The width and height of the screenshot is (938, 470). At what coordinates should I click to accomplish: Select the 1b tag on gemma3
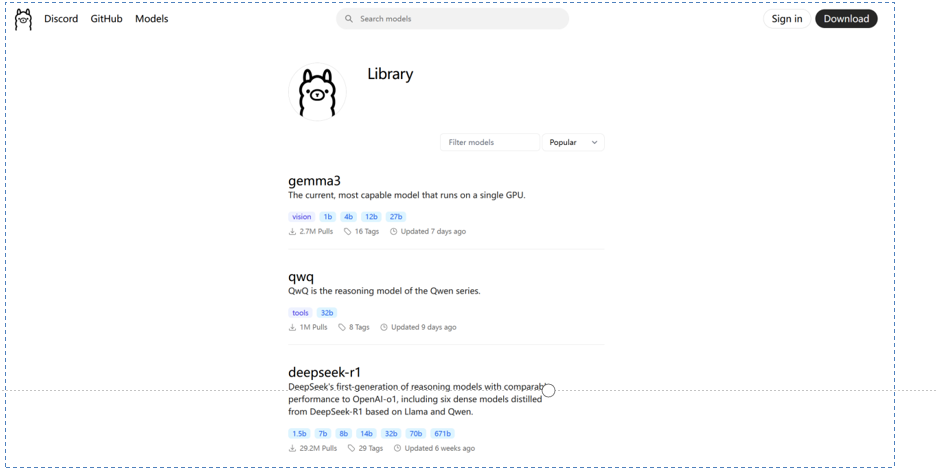pyautogui.click(x=328, y=217)
